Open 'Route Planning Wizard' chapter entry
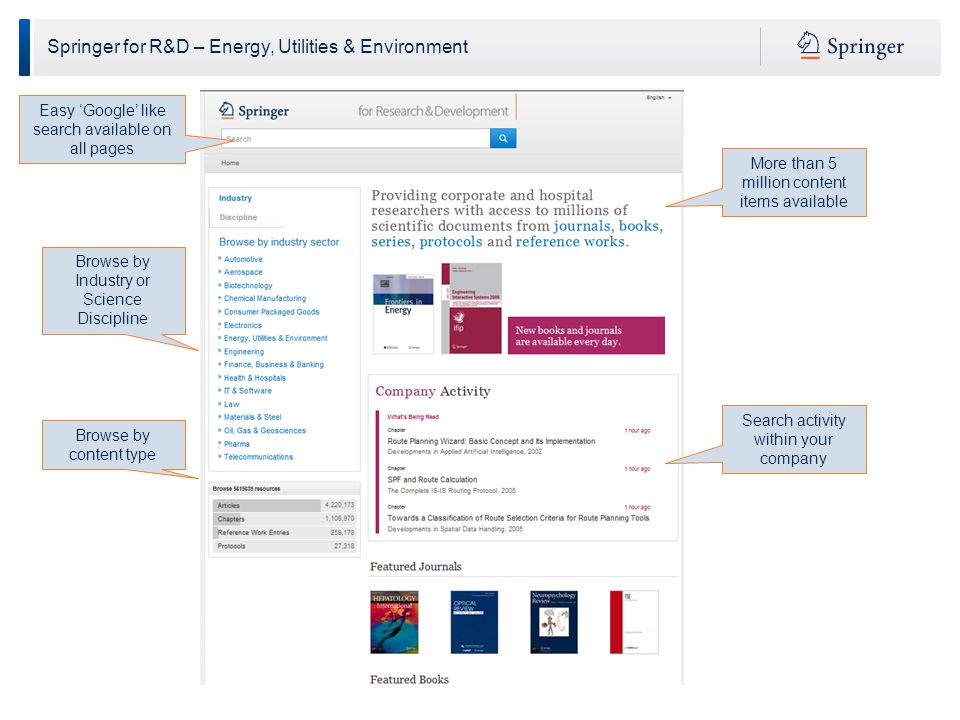The width and height of the screenshot is (960, 720). click(x=491, y=441)
